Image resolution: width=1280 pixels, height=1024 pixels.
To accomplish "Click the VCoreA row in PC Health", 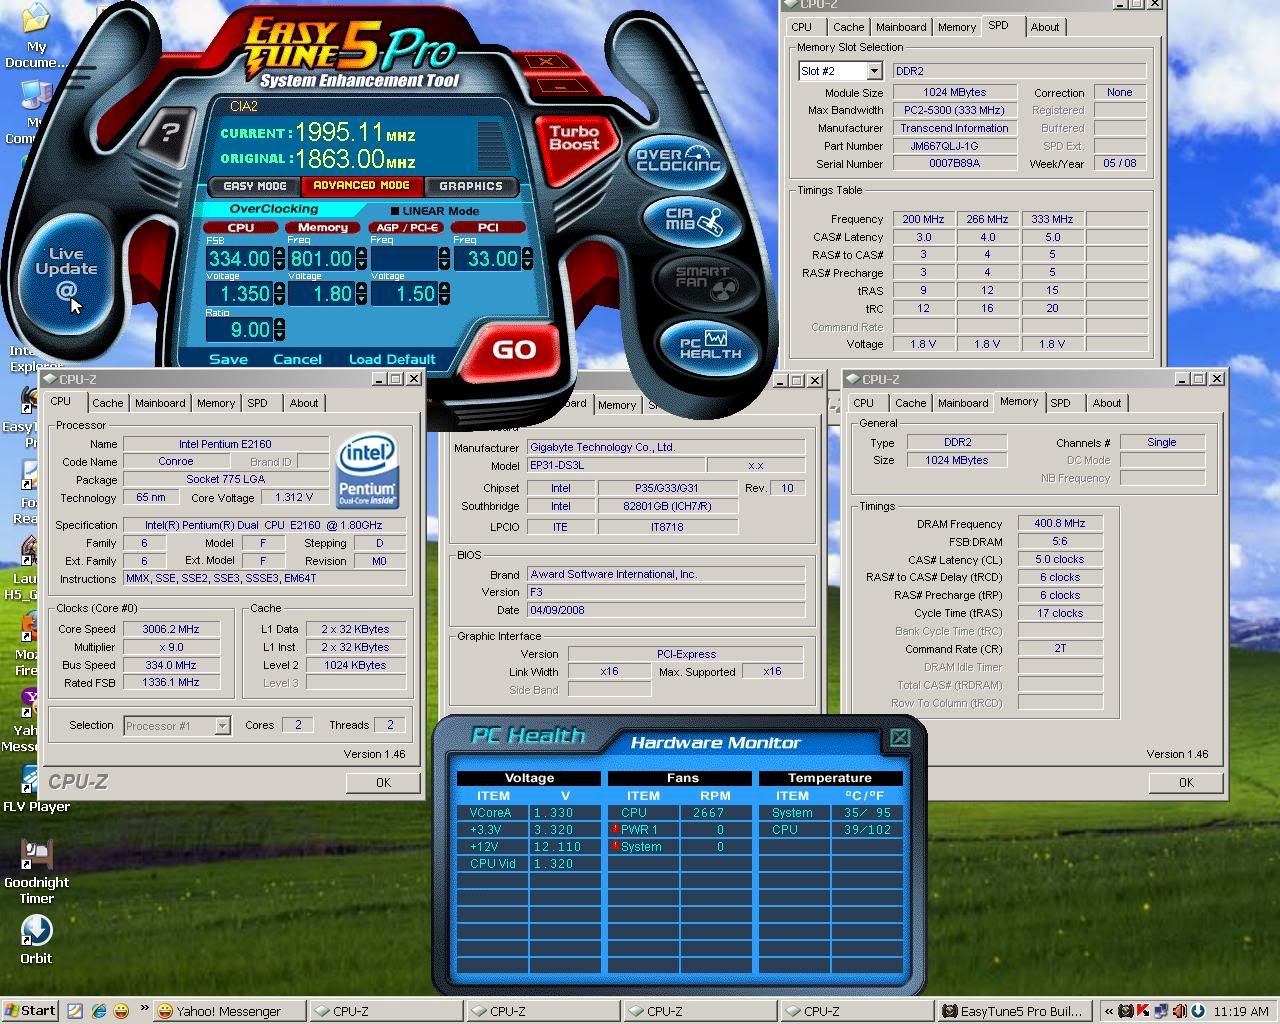I will 528,813.
